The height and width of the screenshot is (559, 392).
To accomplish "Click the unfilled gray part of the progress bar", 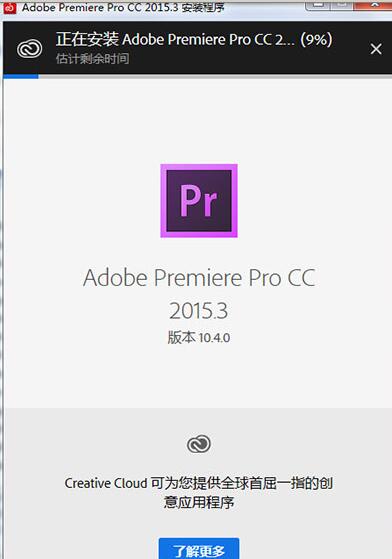I will coord(215,76).
